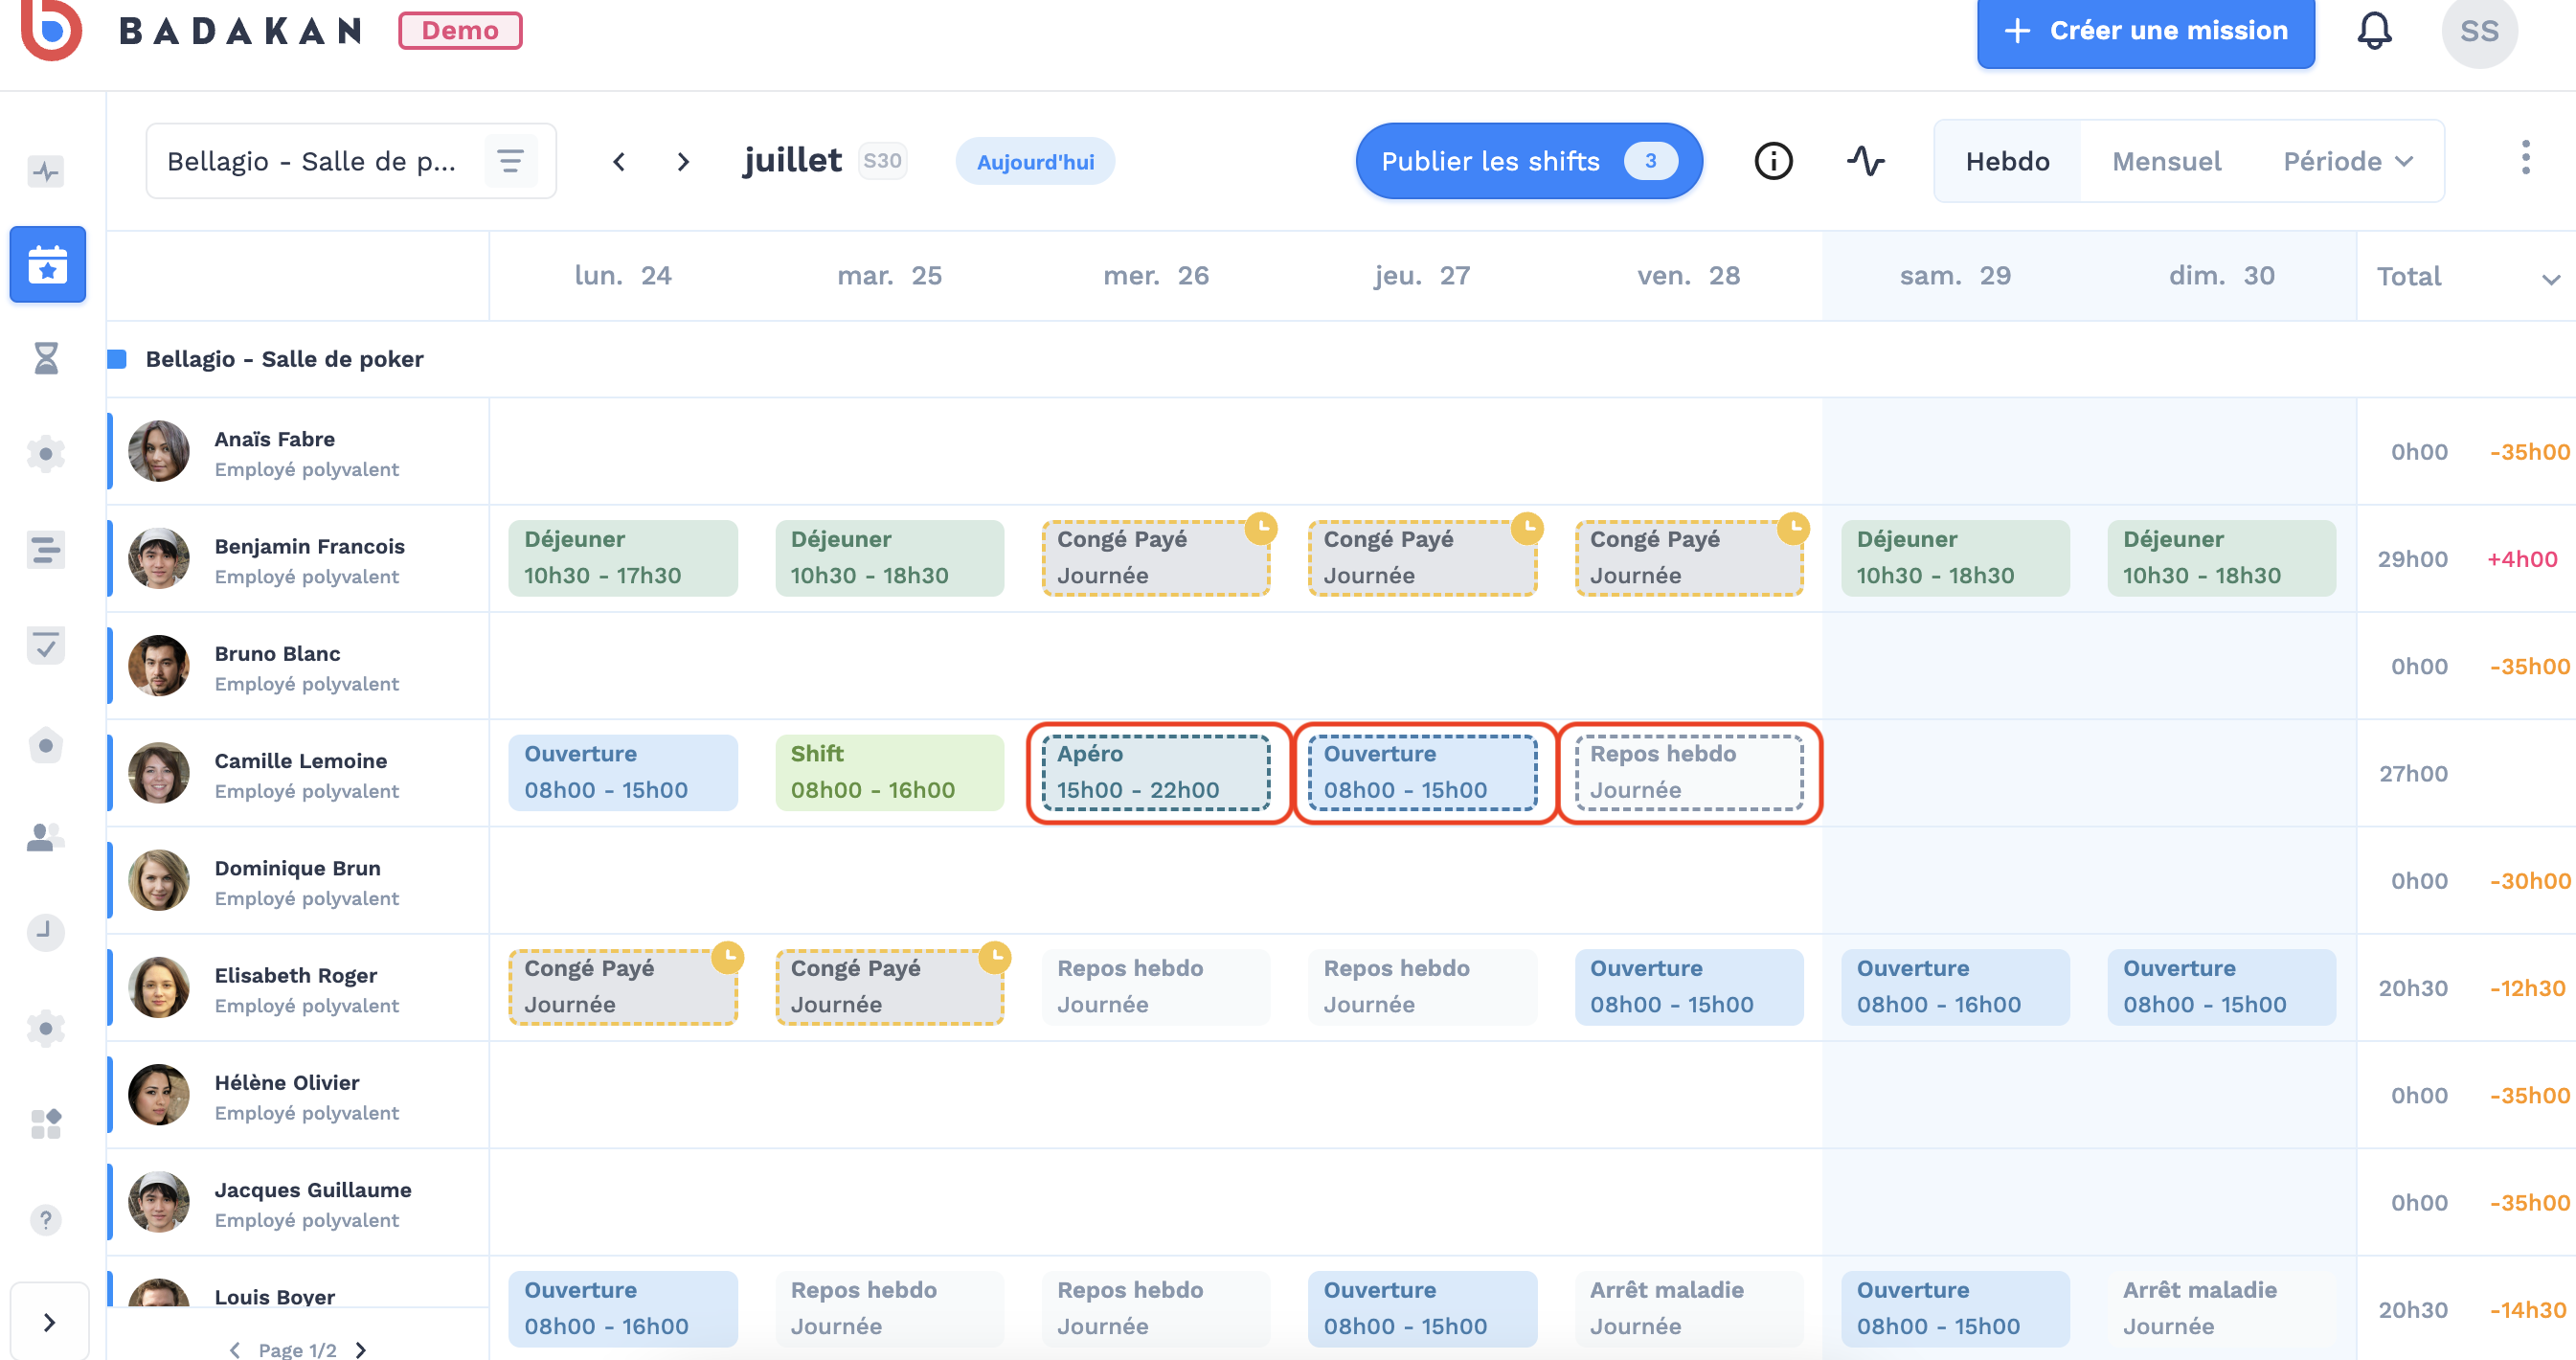Image resolution: width=2576 pixels, height=1360 pixels.
Task: Expand the Total column chevron
Action: tap(2551, 278)
